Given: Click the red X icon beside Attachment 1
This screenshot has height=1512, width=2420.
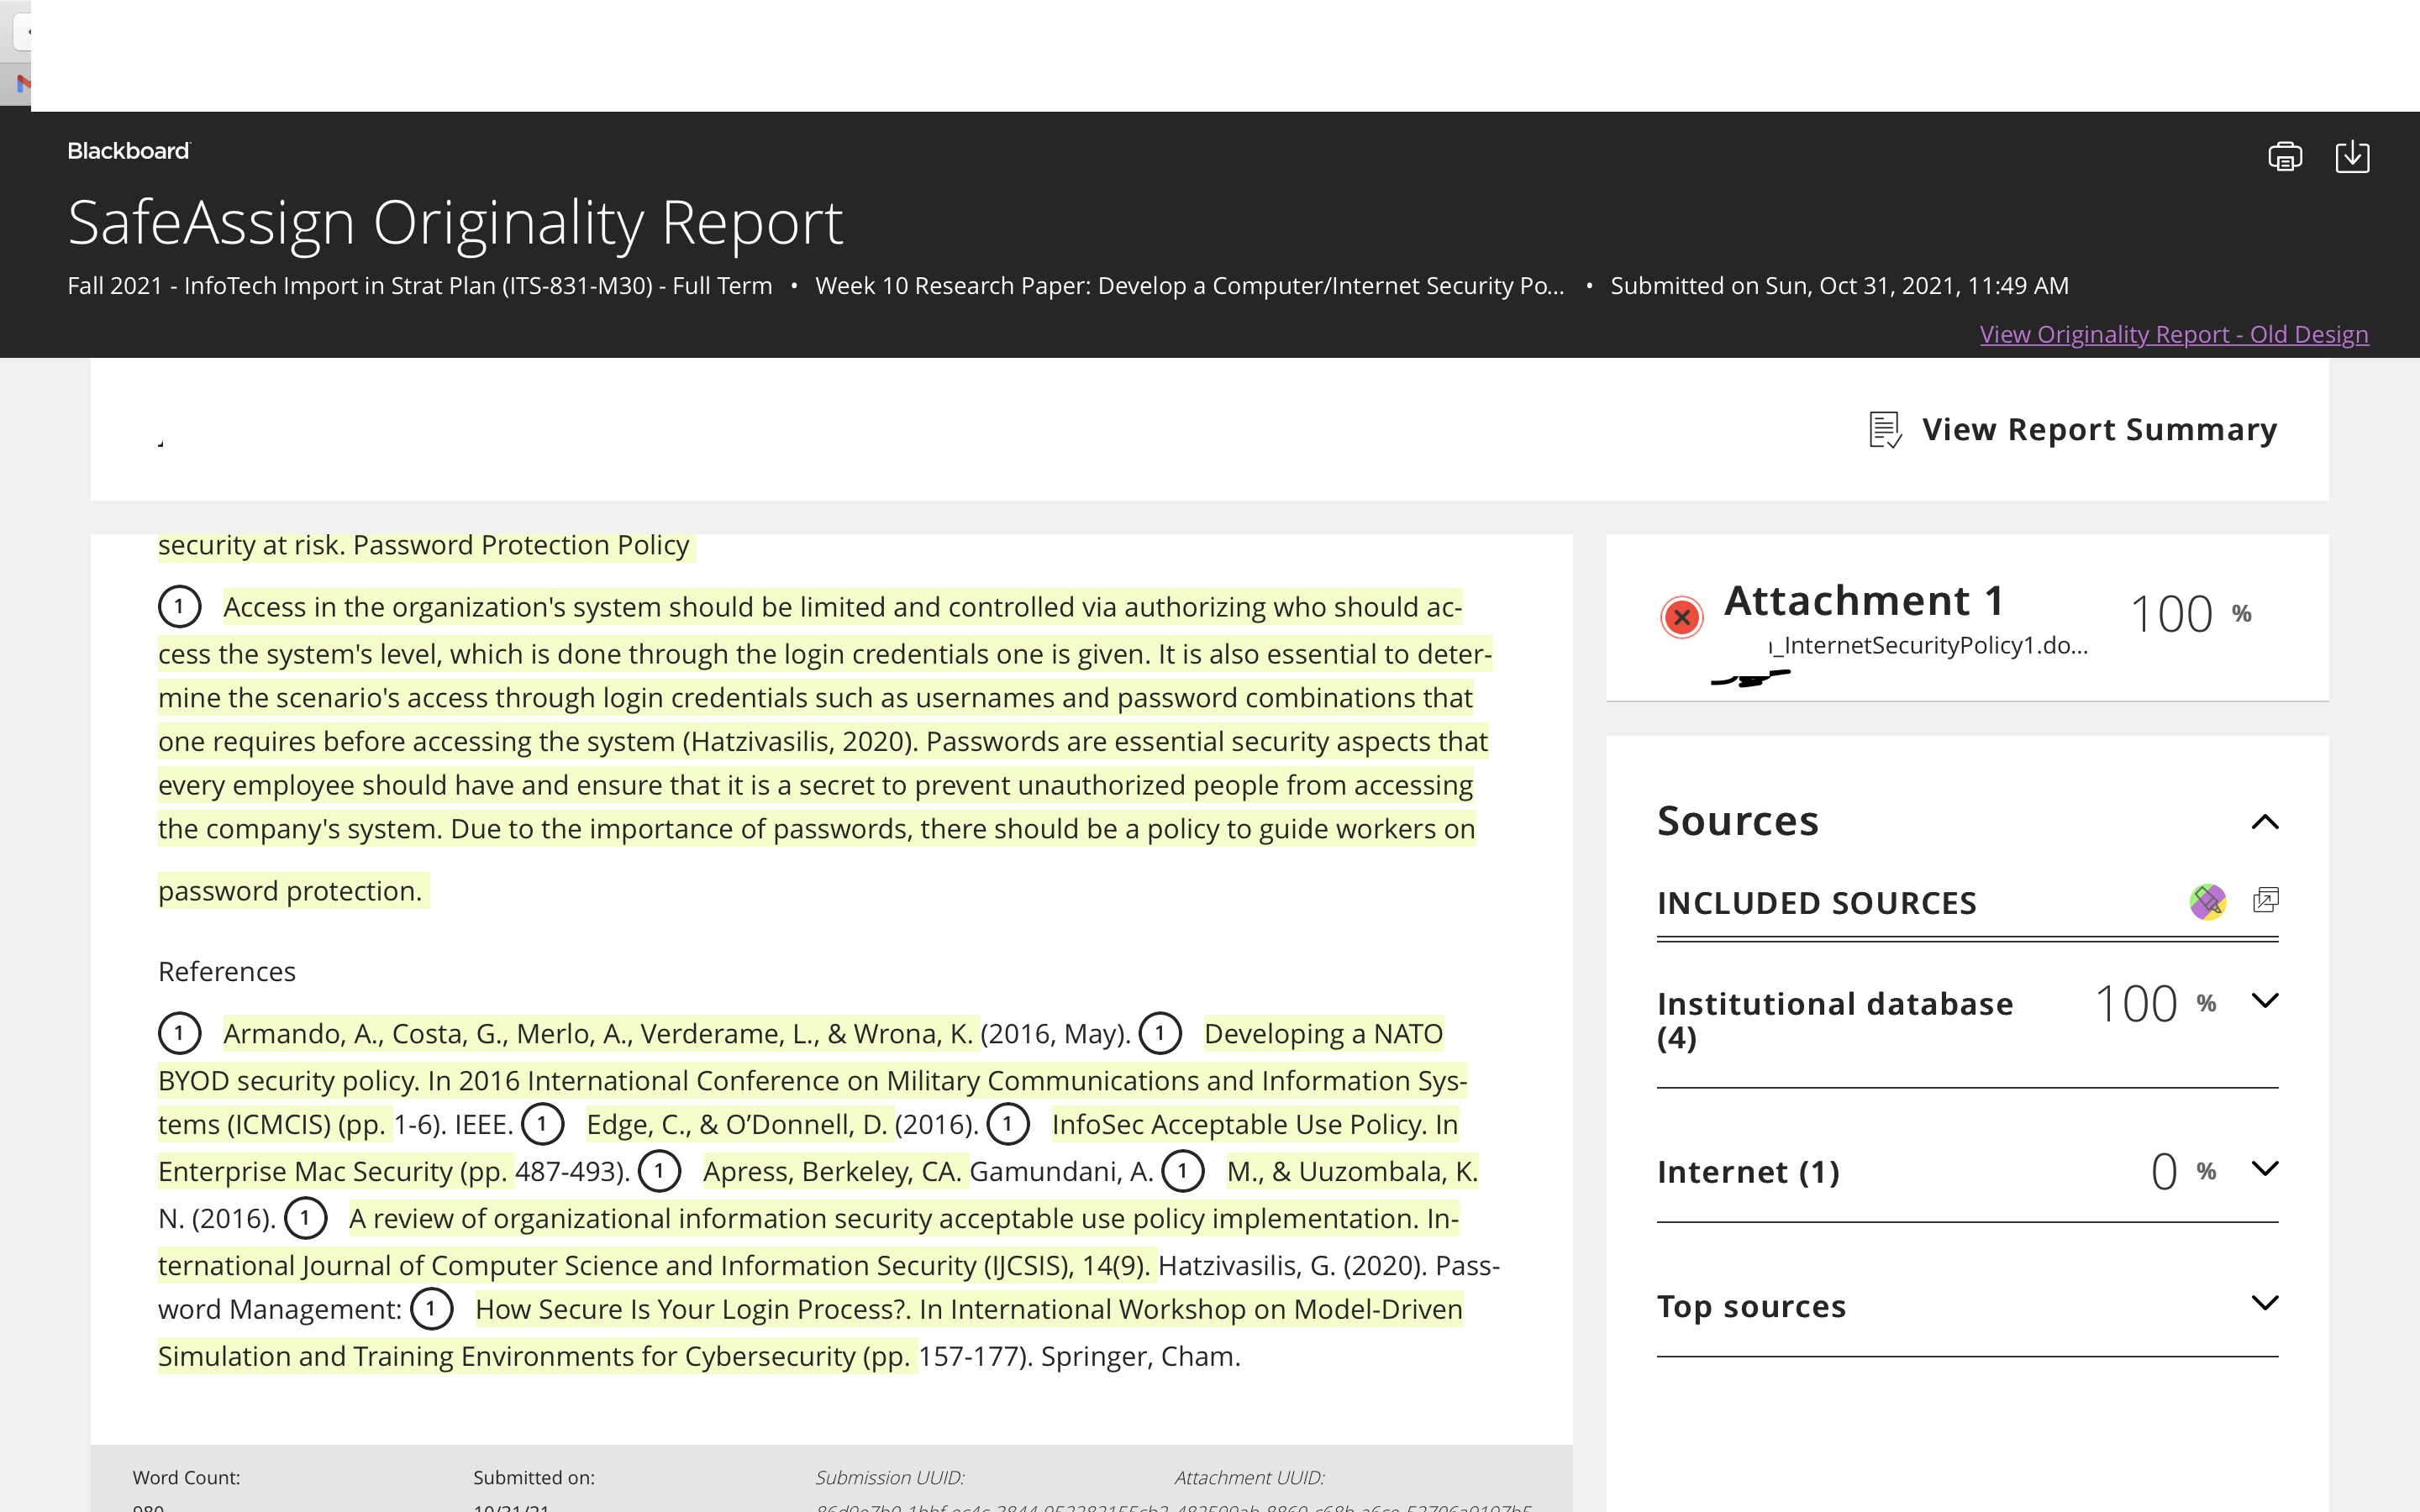Looking at the screenshot, I should tap(1682, 616).
